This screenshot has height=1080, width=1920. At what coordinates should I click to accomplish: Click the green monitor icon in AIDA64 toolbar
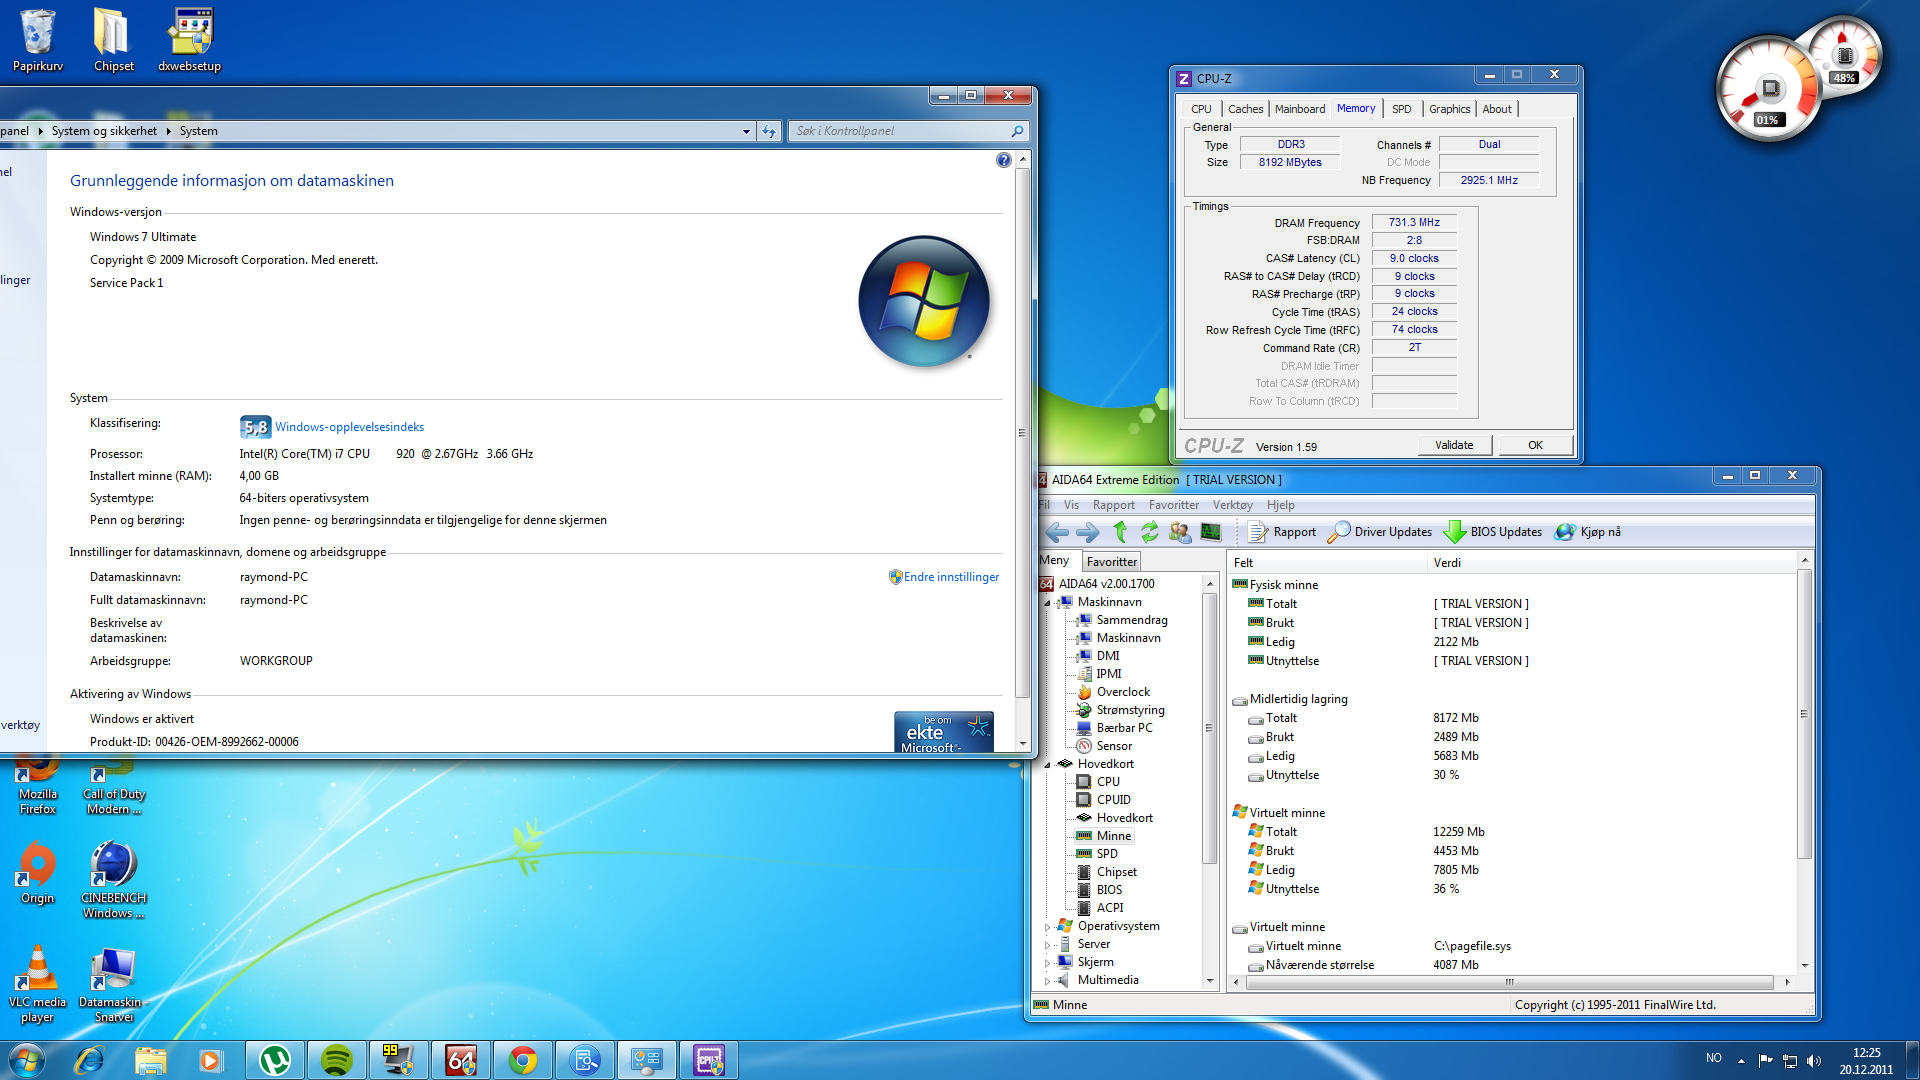[1211, 532]
